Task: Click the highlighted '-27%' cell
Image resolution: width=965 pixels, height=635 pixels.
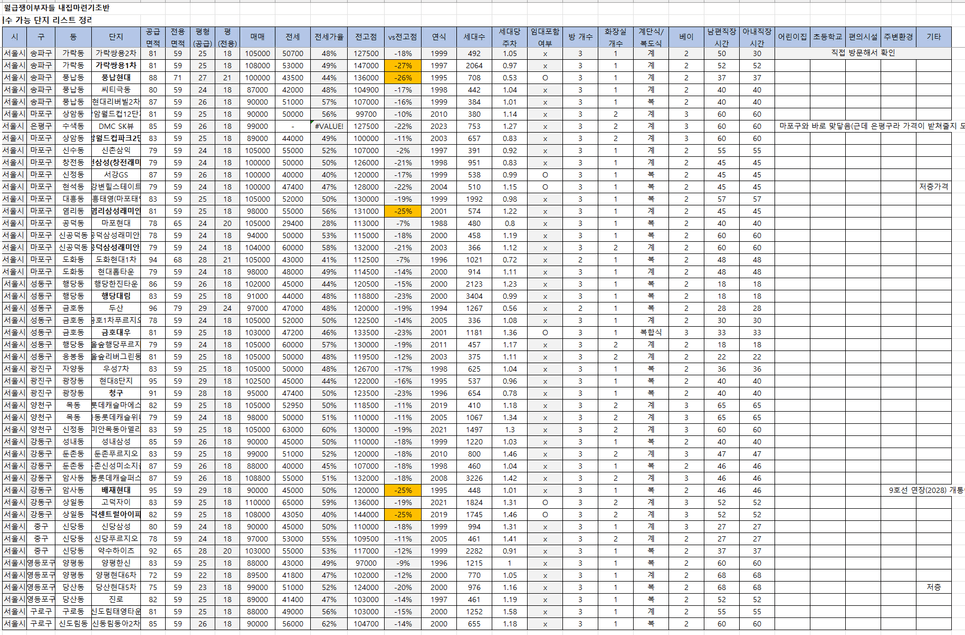Action: [x=403, y=65]
